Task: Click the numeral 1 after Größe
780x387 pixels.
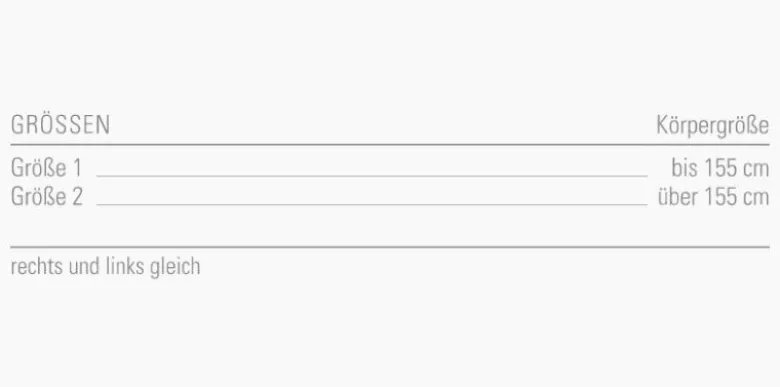Action: pyautogui.click(x=76, y=168)
